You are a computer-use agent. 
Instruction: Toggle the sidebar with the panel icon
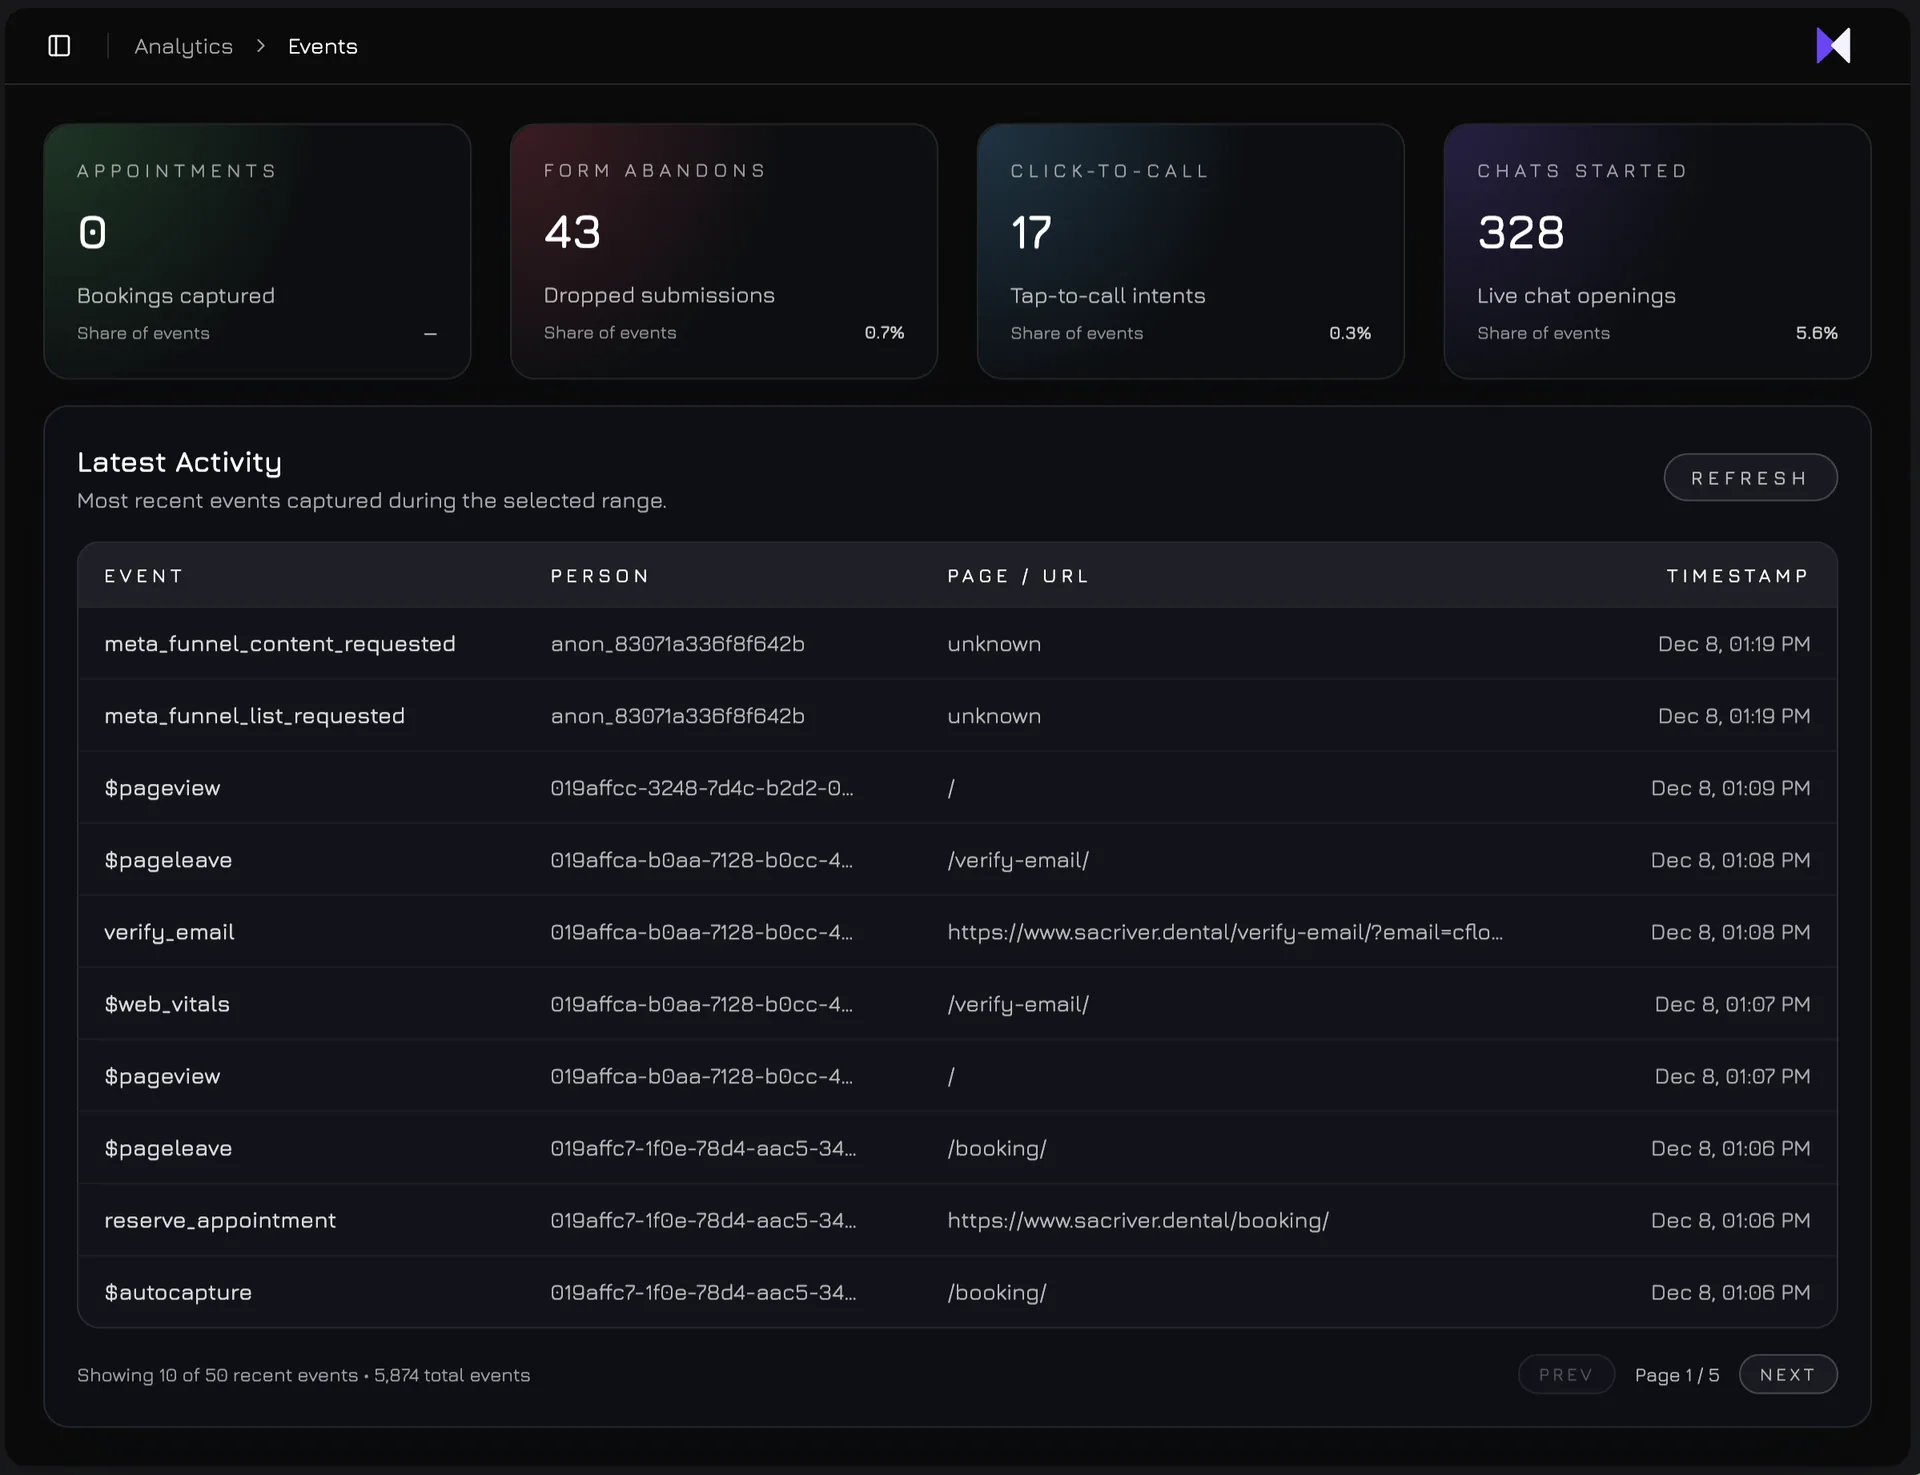click(57, 45)
